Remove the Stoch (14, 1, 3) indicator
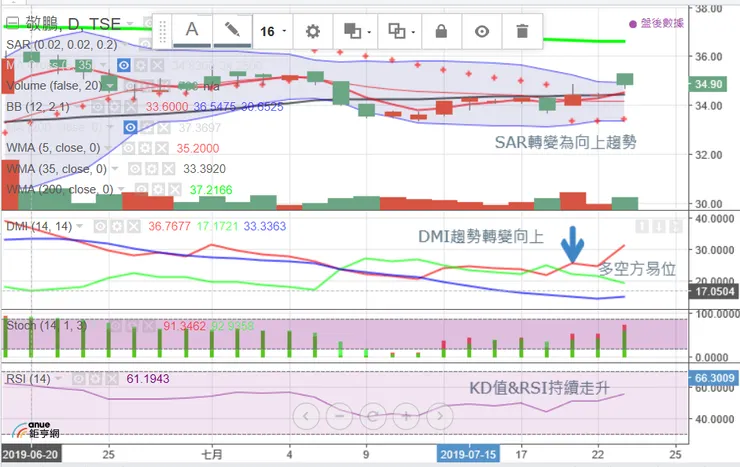Screen dimensions: 740x467 (149, 326)
